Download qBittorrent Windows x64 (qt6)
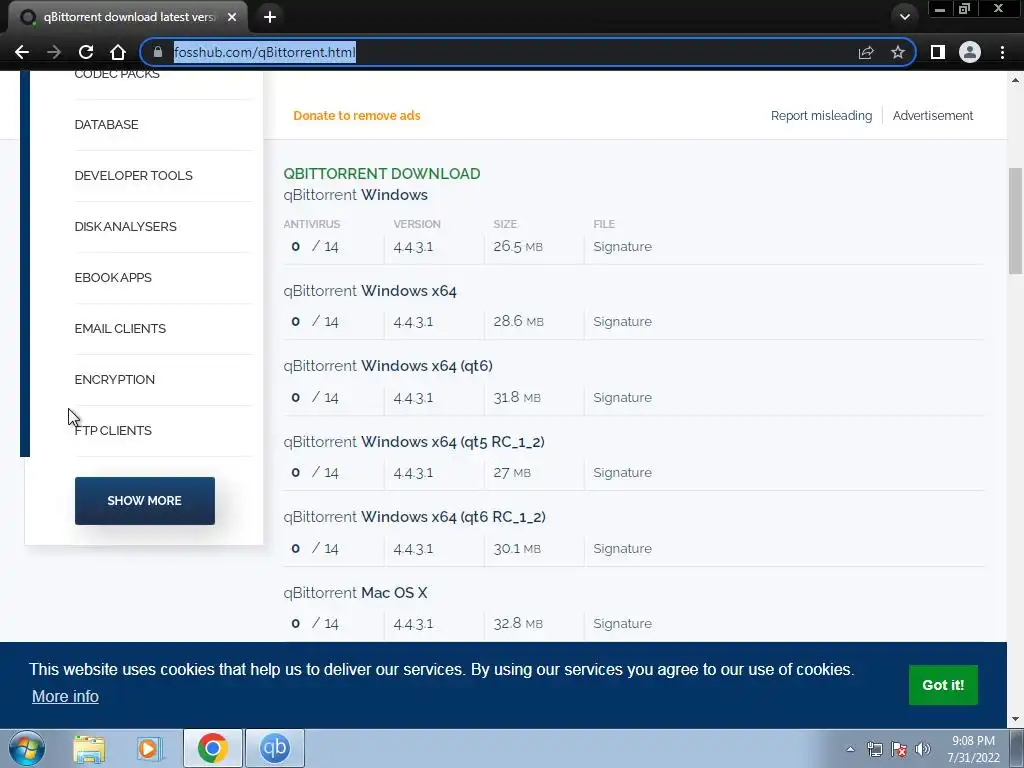 pos(388,366)
